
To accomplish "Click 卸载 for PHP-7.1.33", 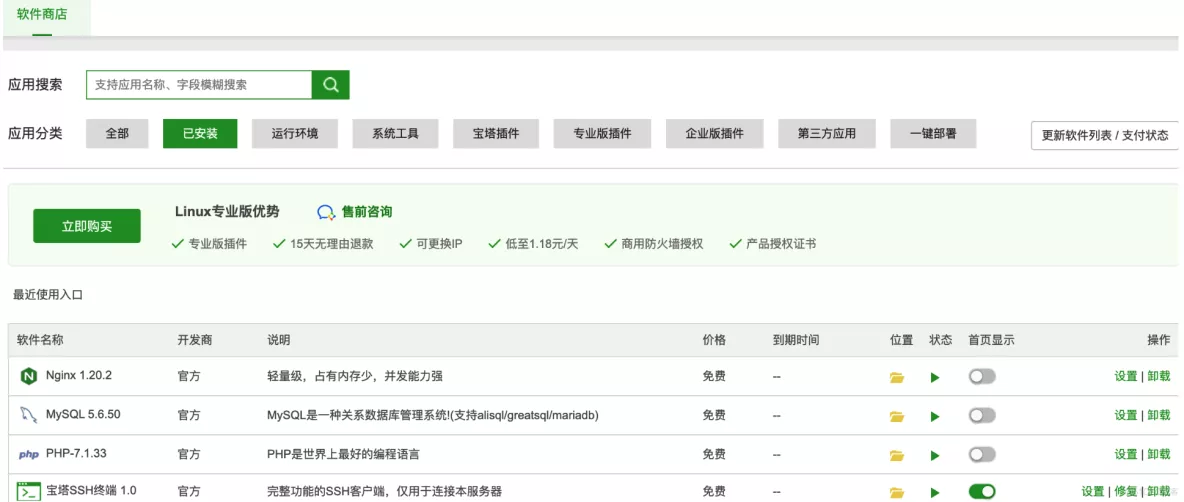I will click(1159, 454).
